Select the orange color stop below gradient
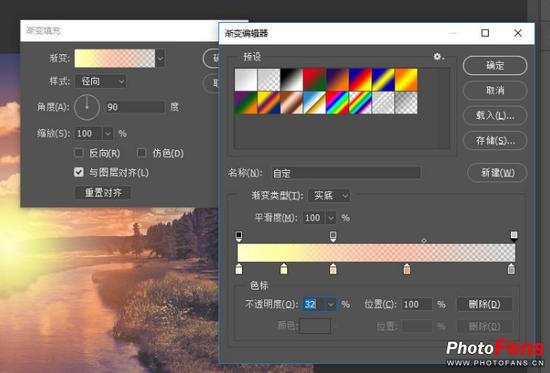Viewport: 550px width, 373px height. tap(407, 269)
